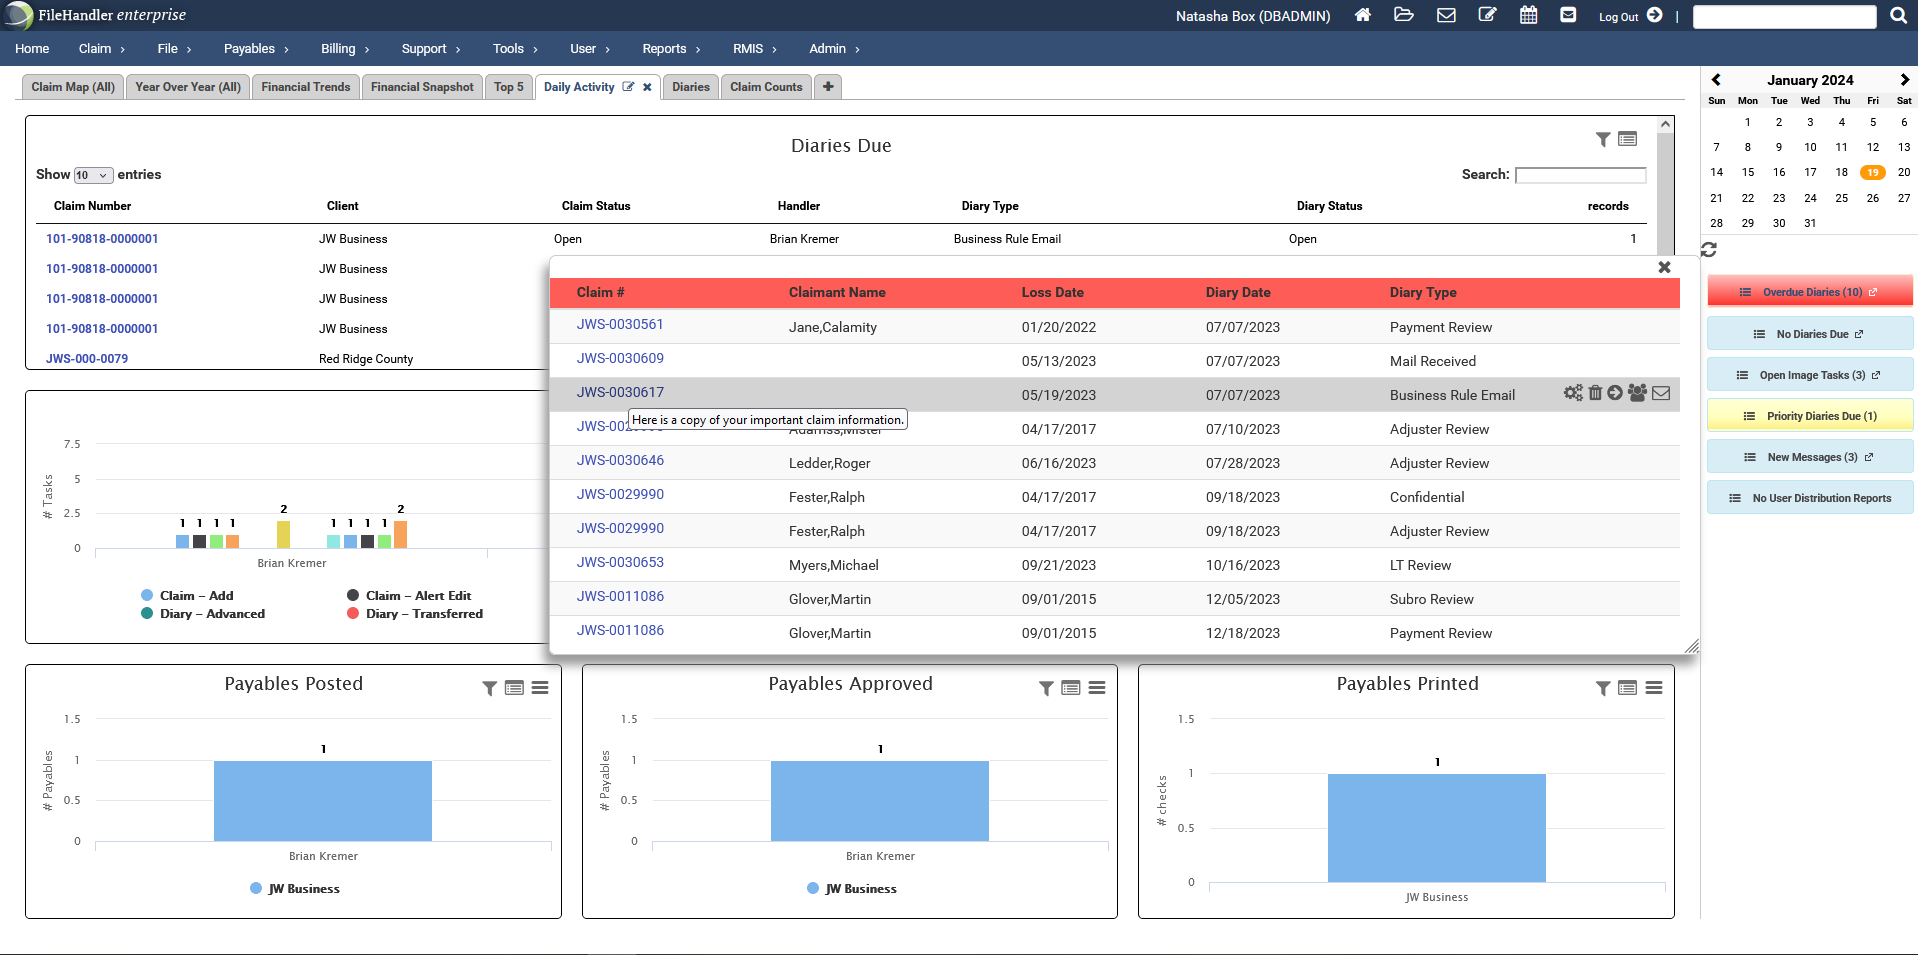
Task: Advance the diary with the circular arrow icon
Action: 1616,393
